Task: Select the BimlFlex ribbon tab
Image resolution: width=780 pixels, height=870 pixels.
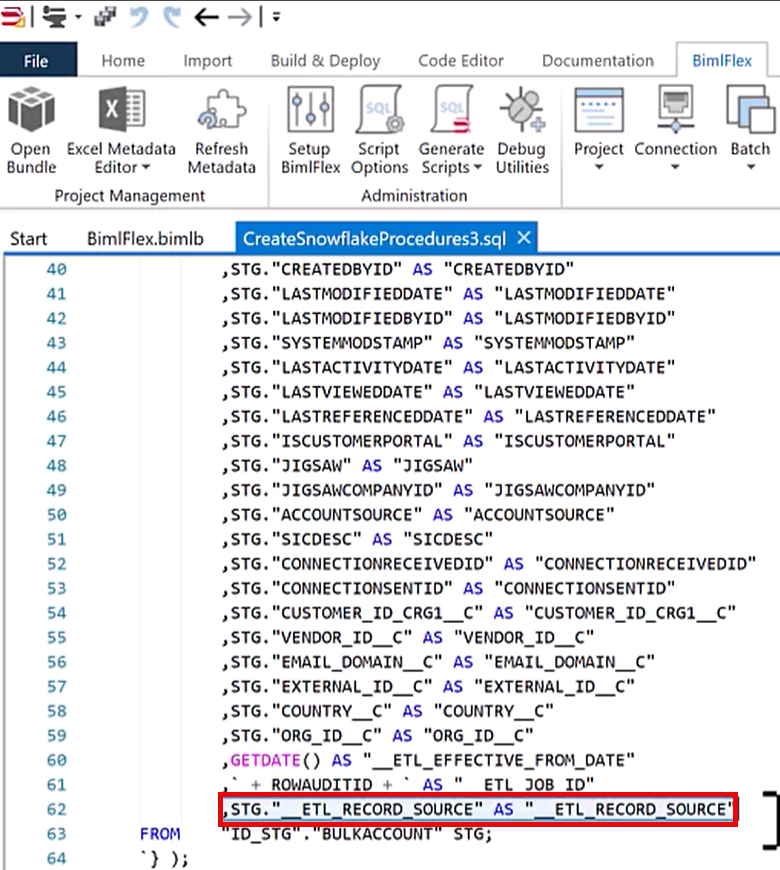Action: [x=722, y=60]
